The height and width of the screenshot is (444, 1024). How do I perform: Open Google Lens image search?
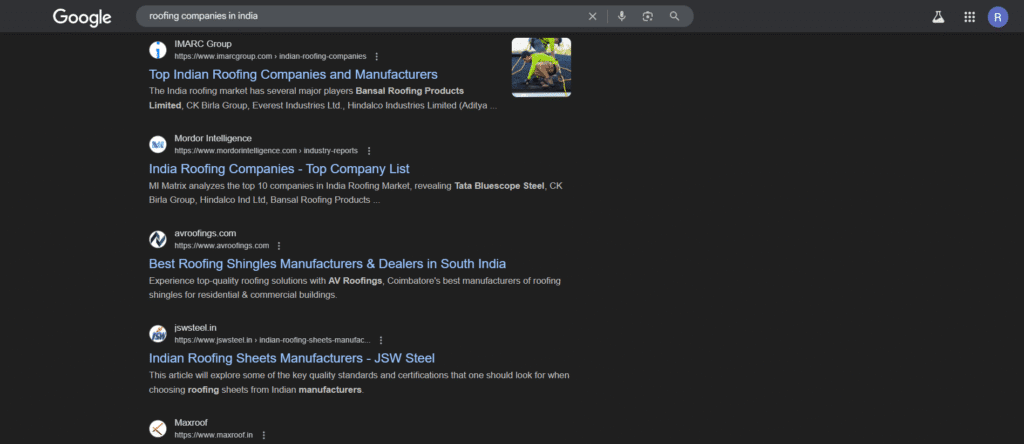point(648,16)
